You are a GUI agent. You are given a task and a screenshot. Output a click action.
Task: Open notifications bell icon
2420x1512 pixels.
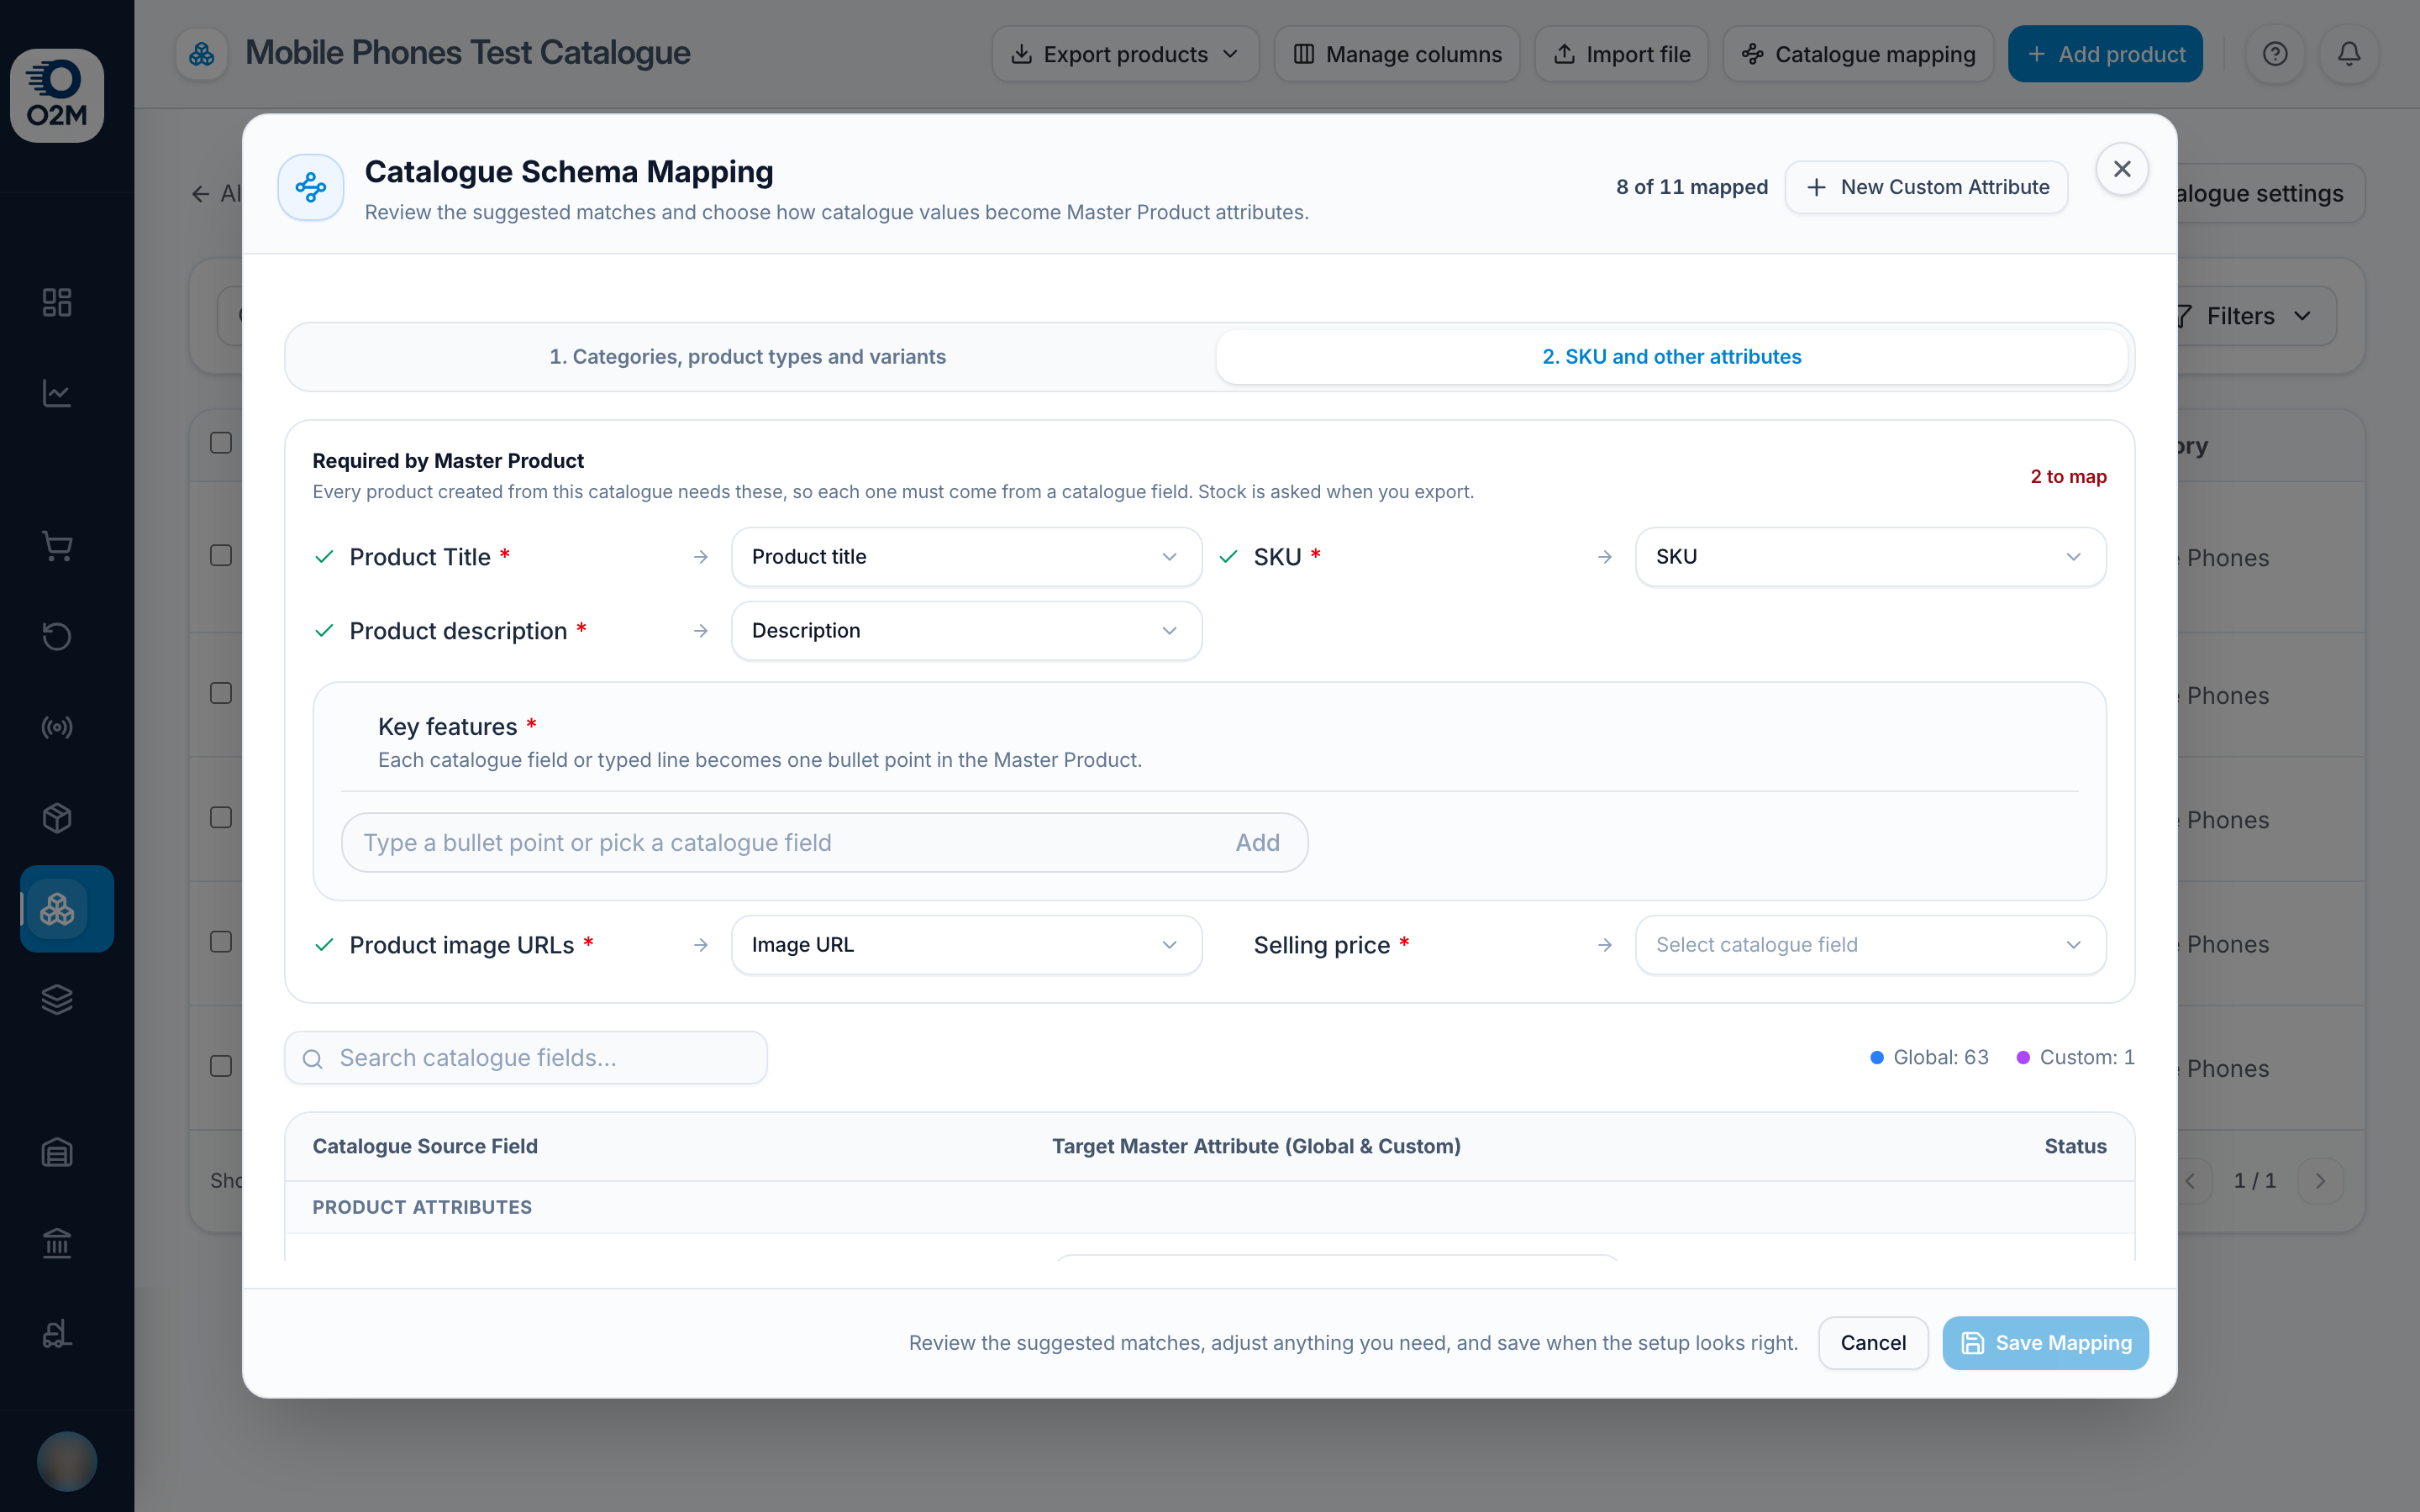pos(2349,54)
